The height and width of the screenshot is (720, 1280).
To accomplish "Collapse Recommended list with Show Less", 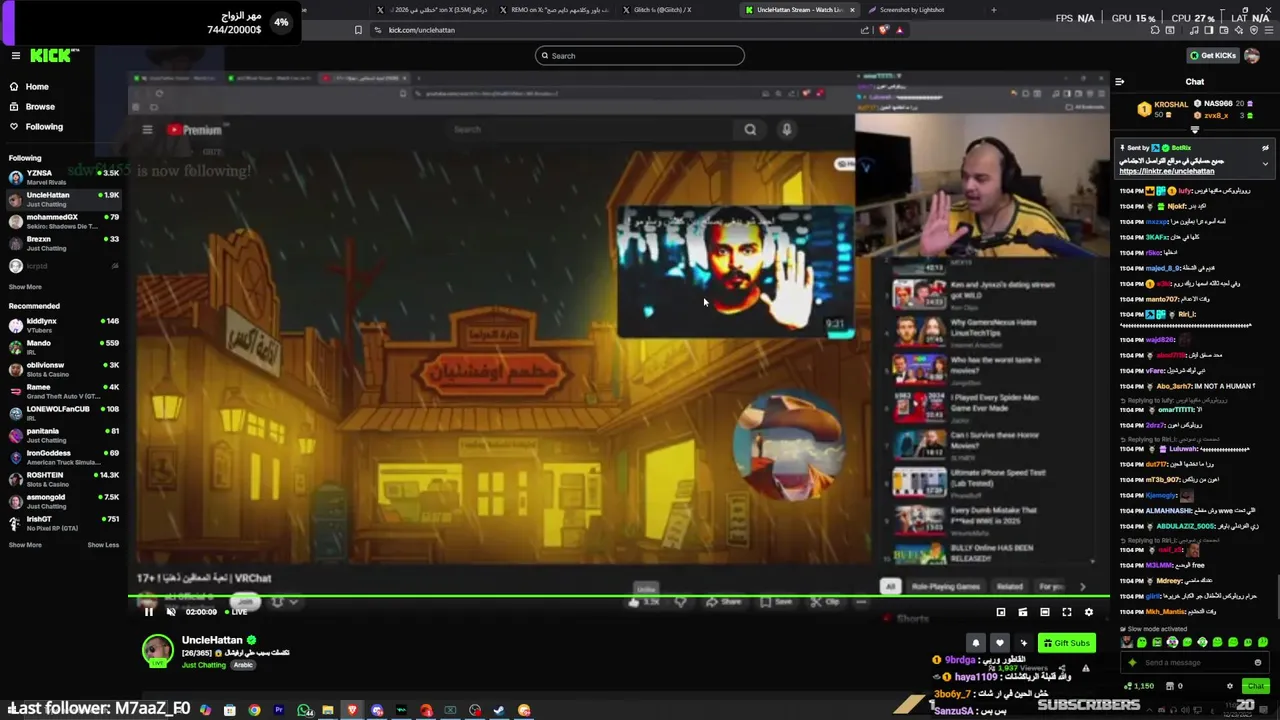I will (x=103, y=545).
